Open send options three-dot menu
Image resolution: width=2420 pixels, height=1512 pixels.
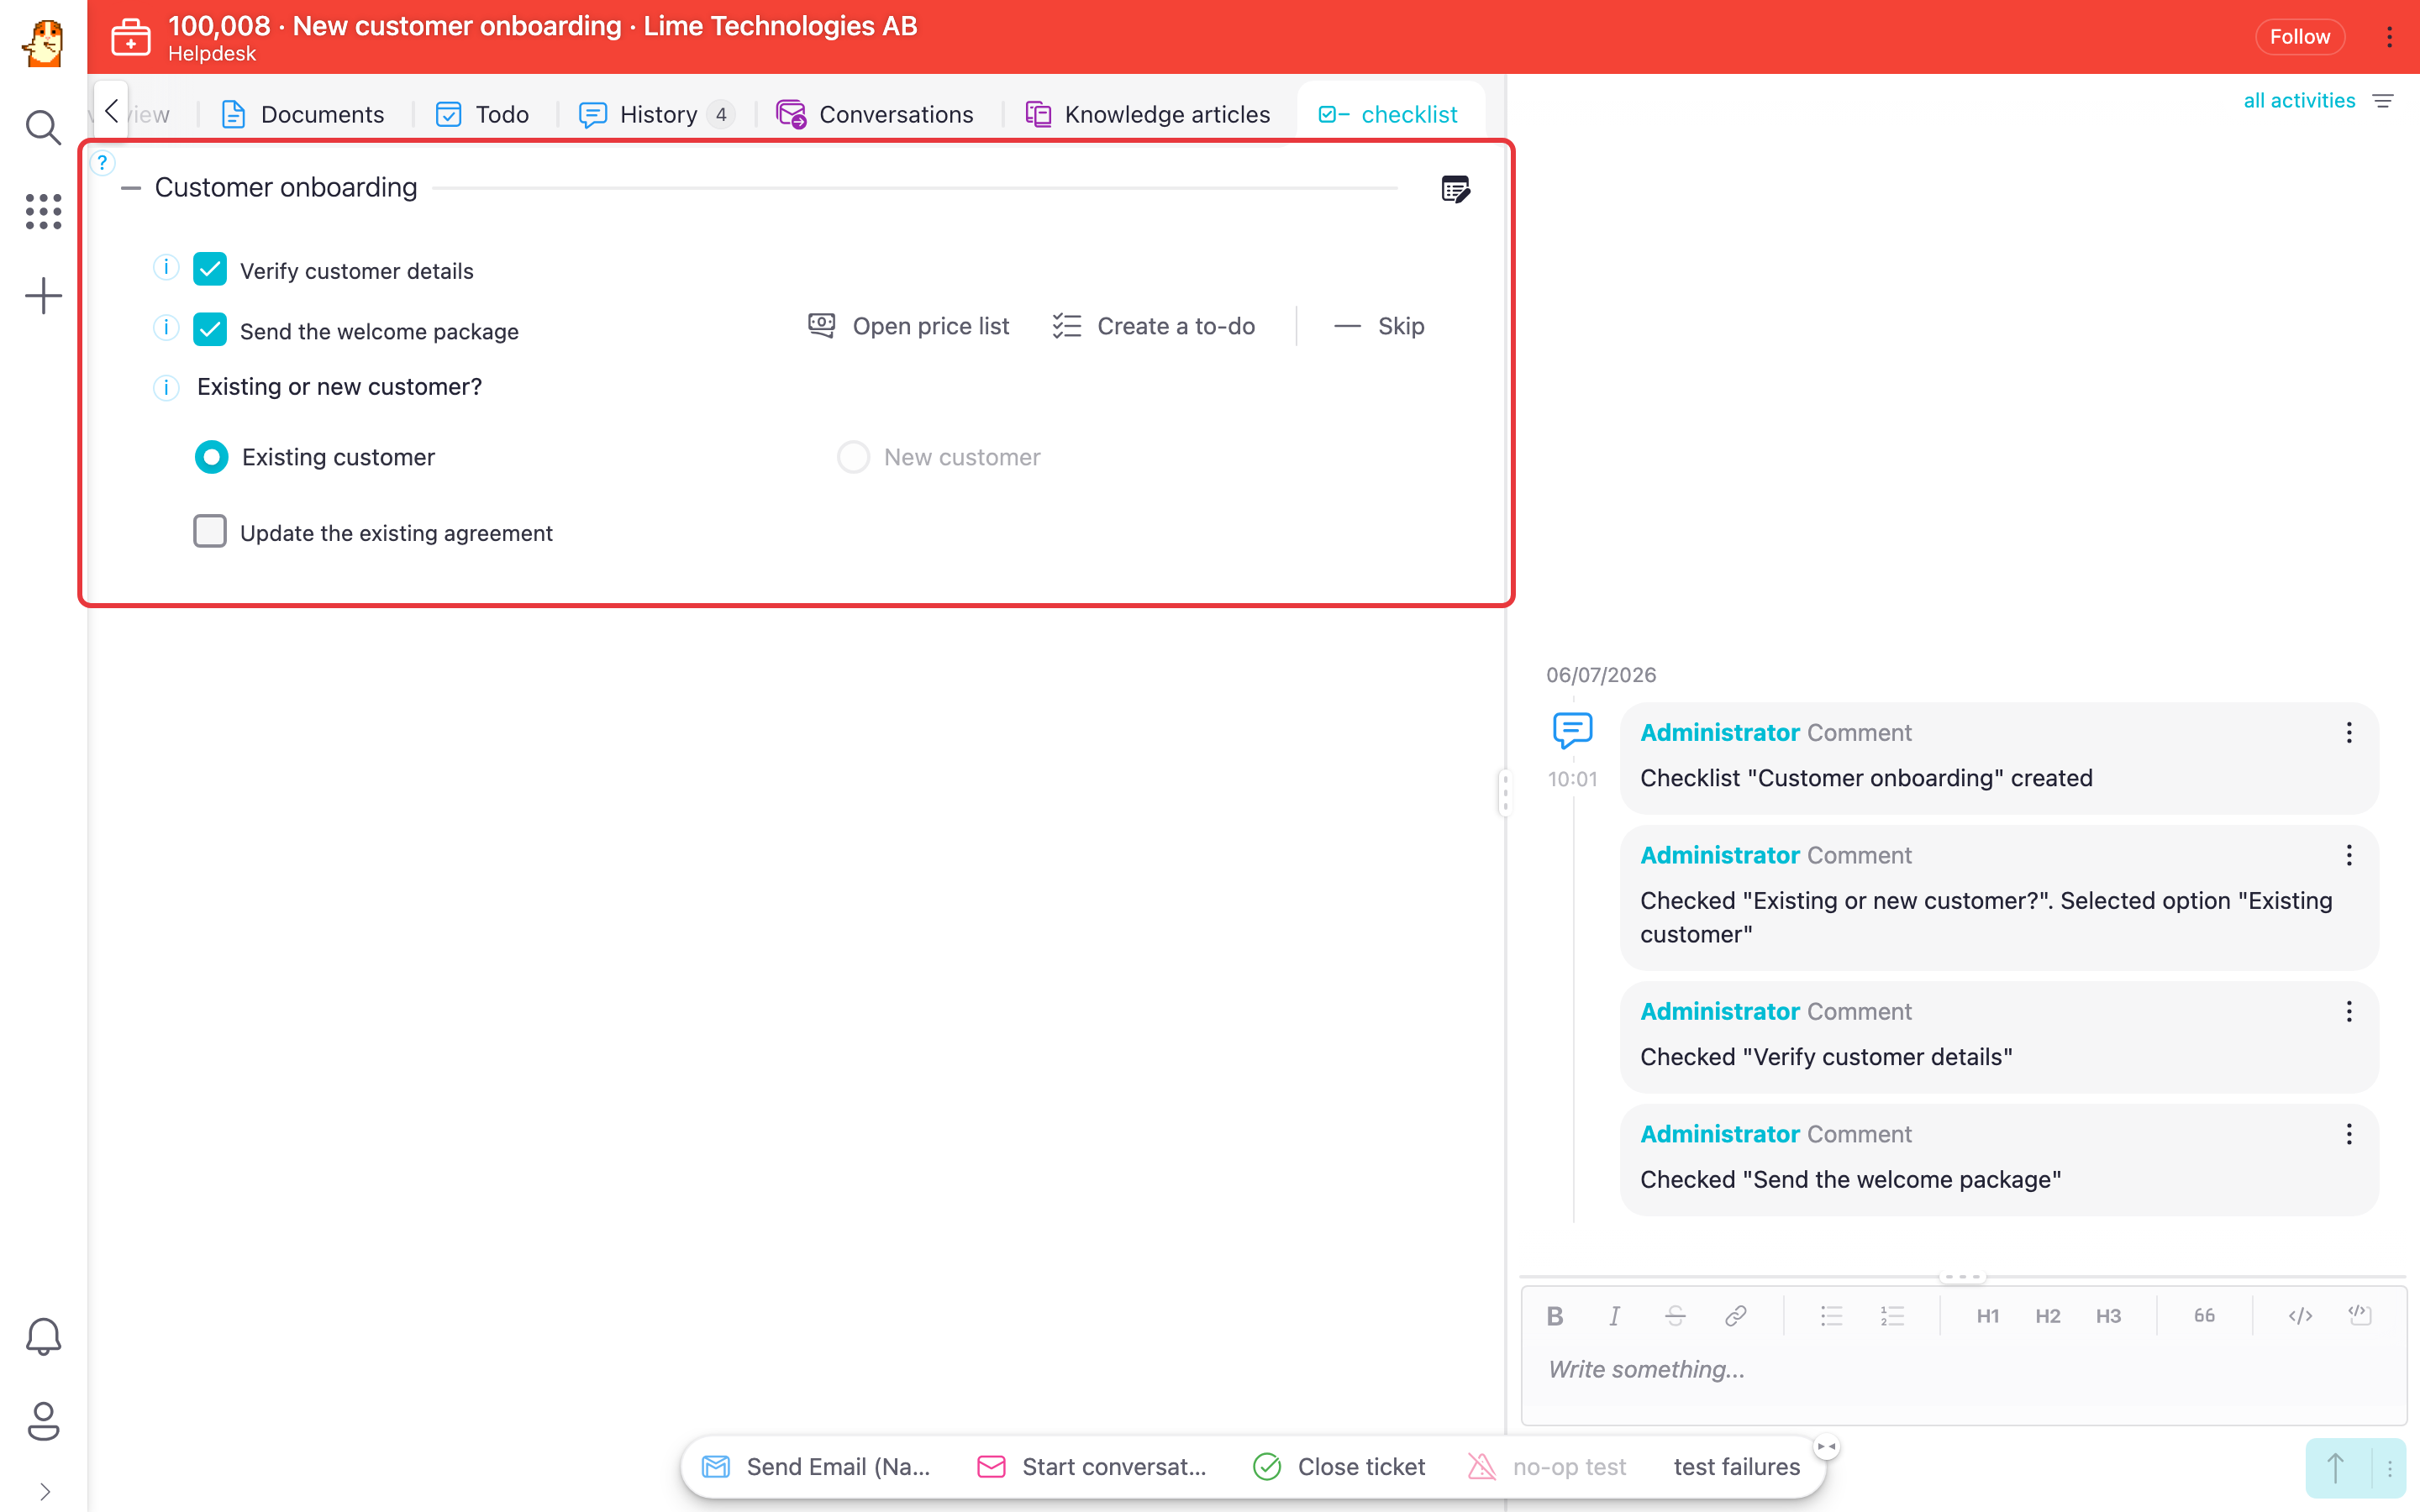point(2390,1468)
